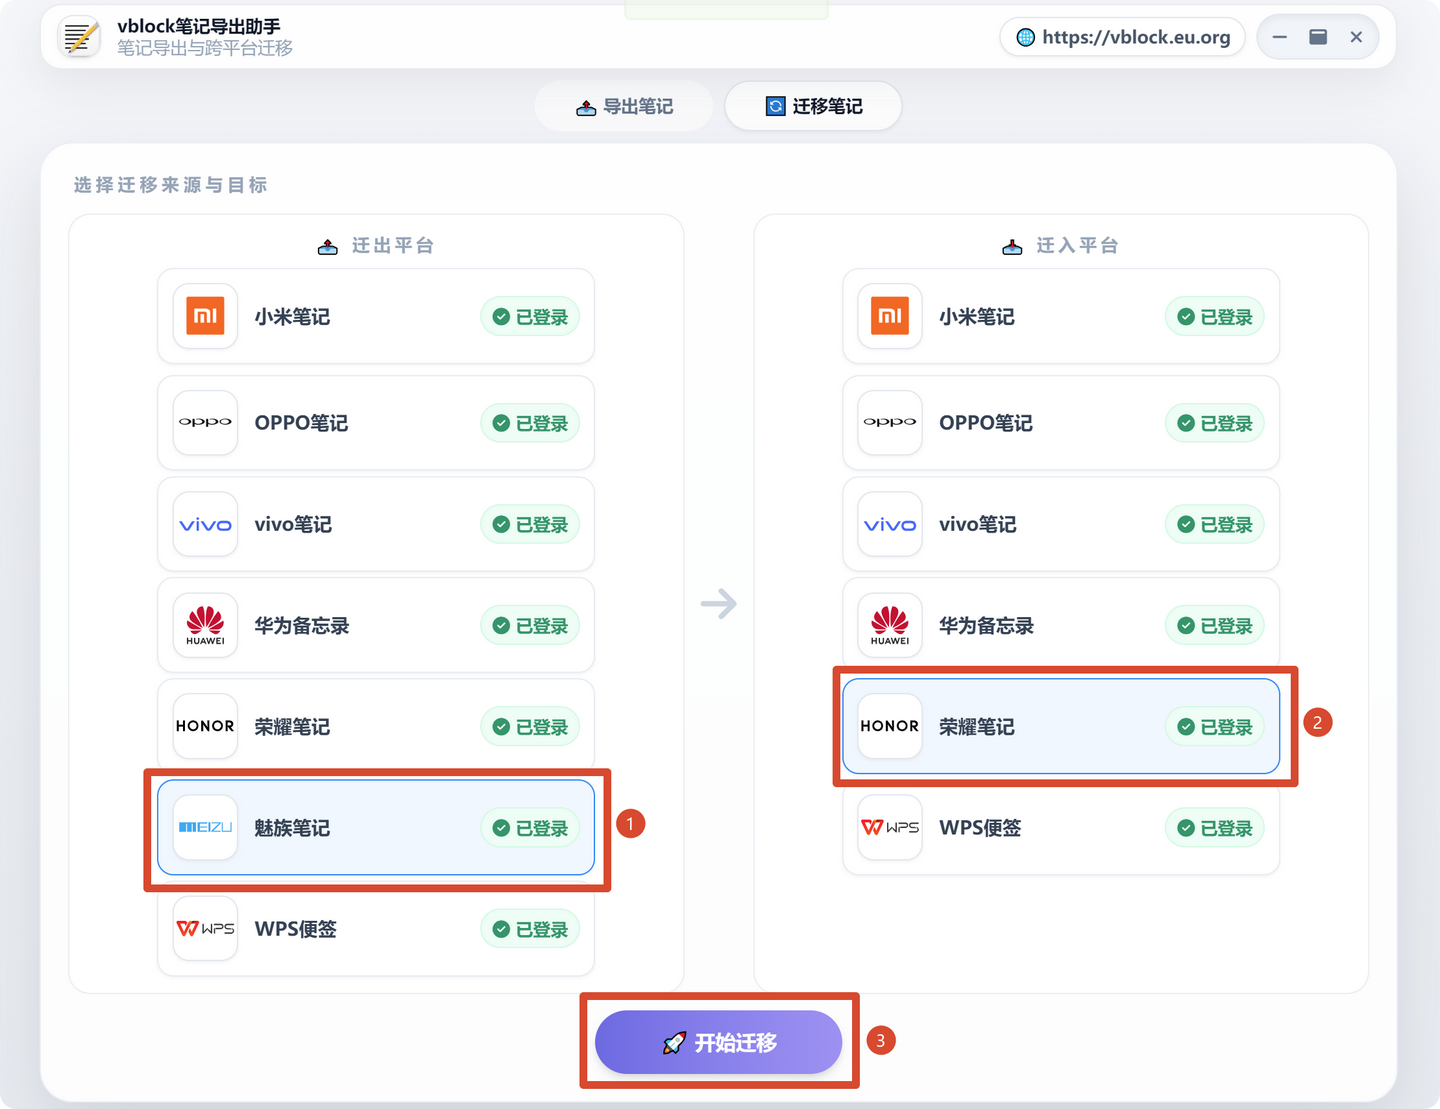Click the 迁入平台 heading text
This screenshot has width=1440, height=1109.
[x=1078, y=246]
